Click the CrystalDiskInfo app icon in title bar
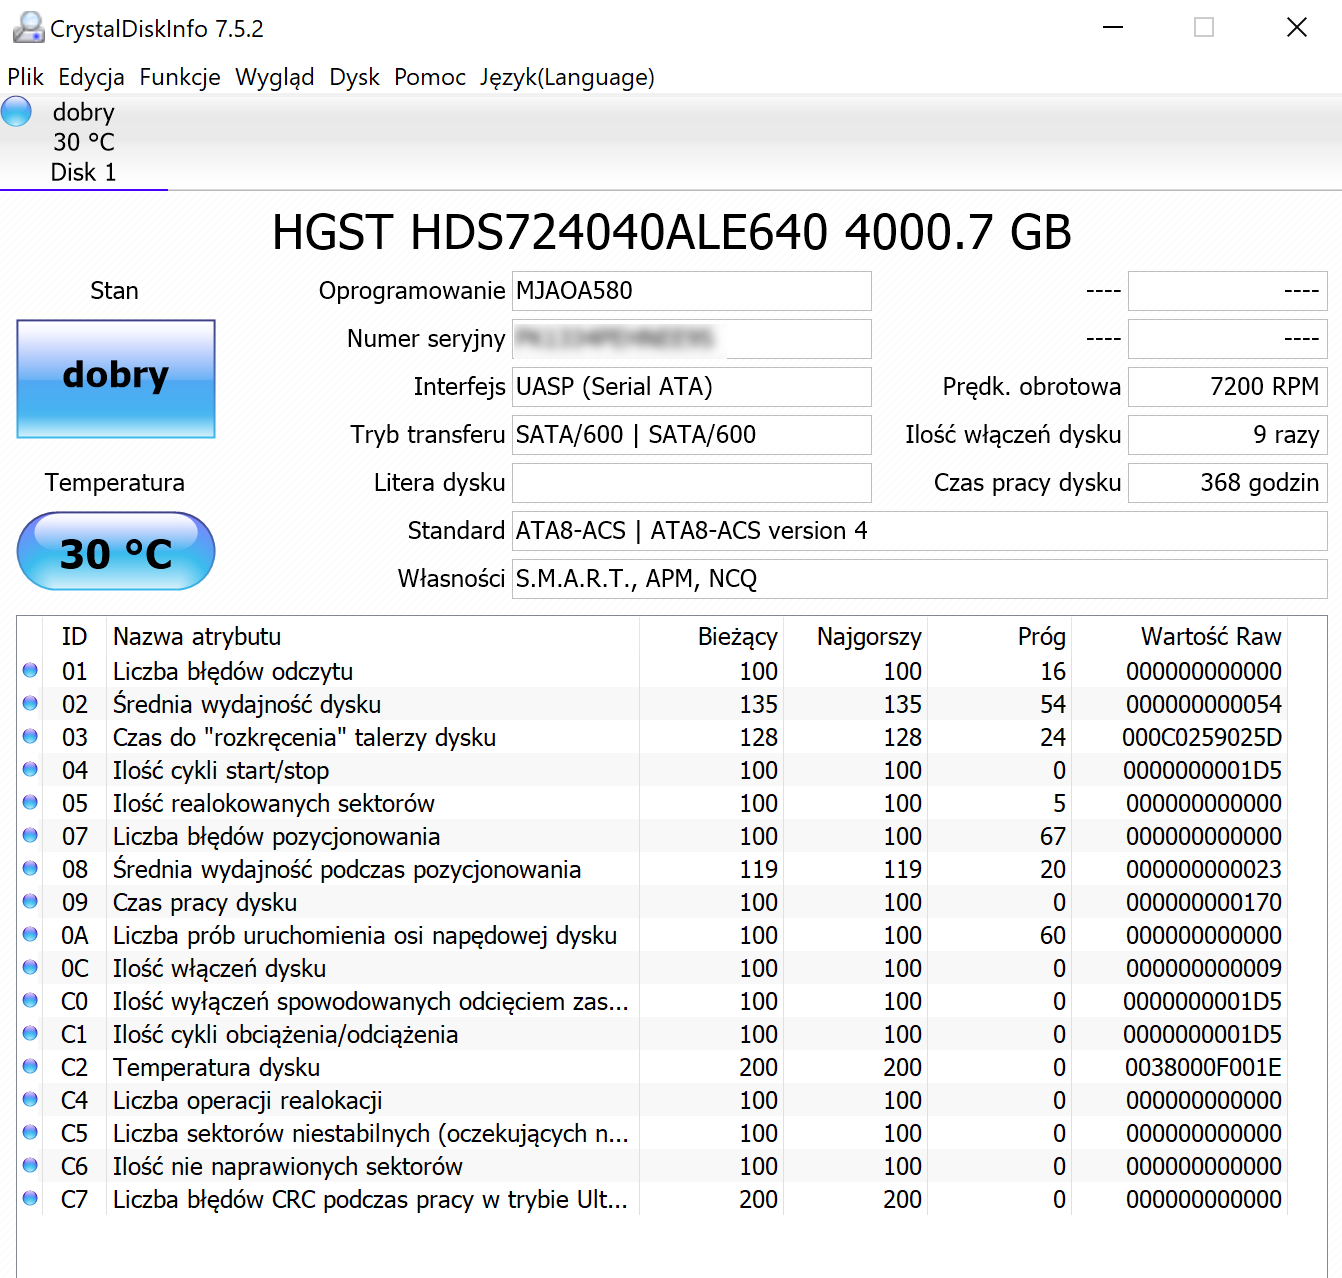The height and width of the screenshot is (1278, 1342). [28, 27]
